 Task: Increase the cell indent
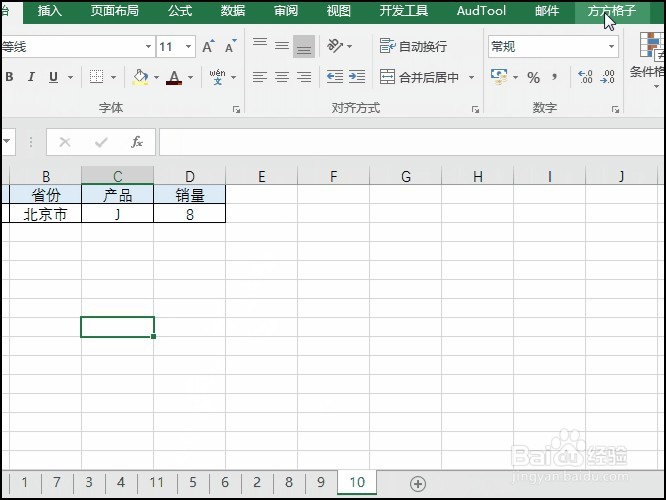pos(357,77)
